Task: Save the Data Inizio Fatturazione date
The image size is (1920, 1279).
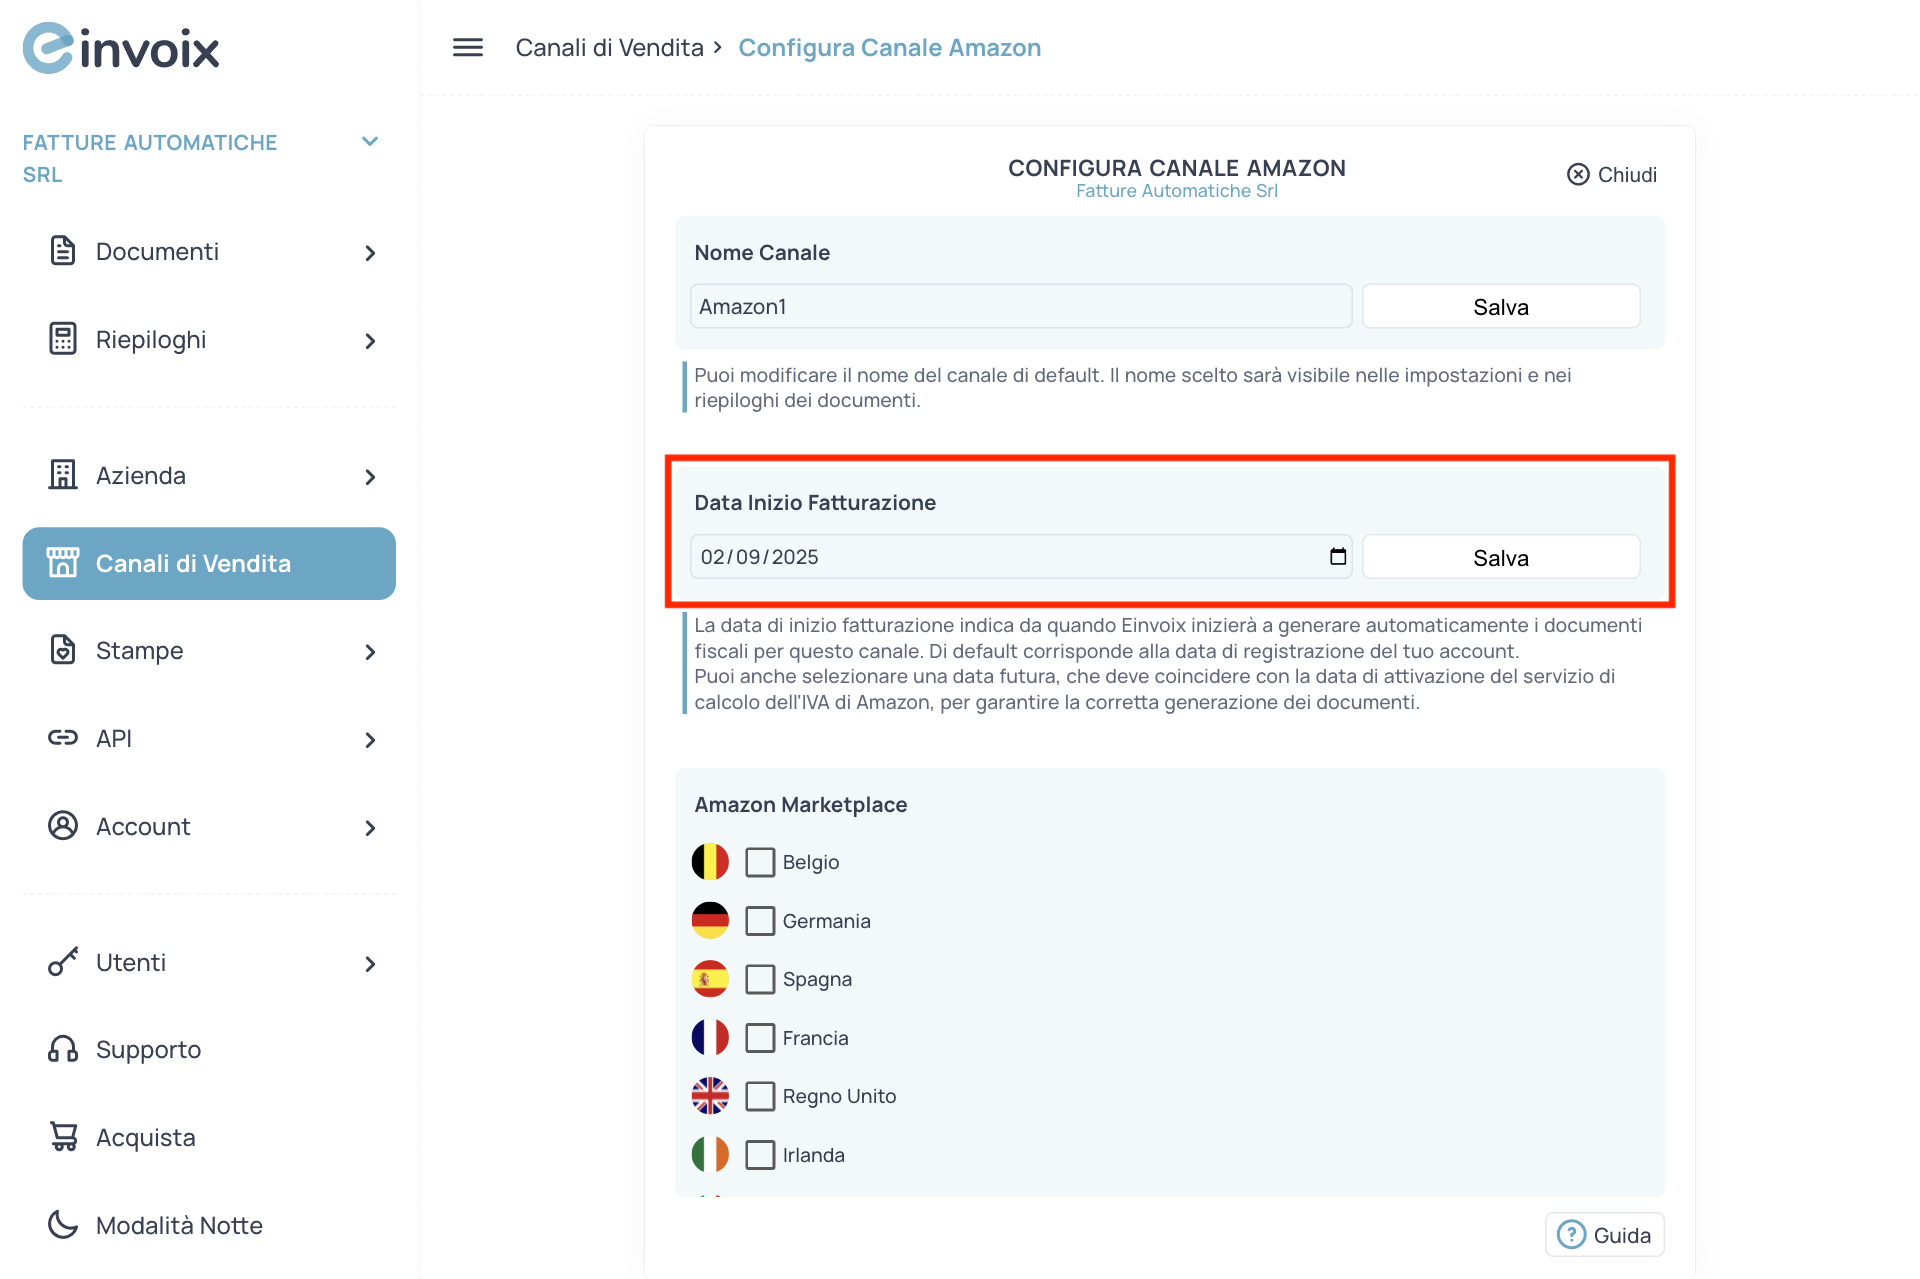Action: 1500,557
